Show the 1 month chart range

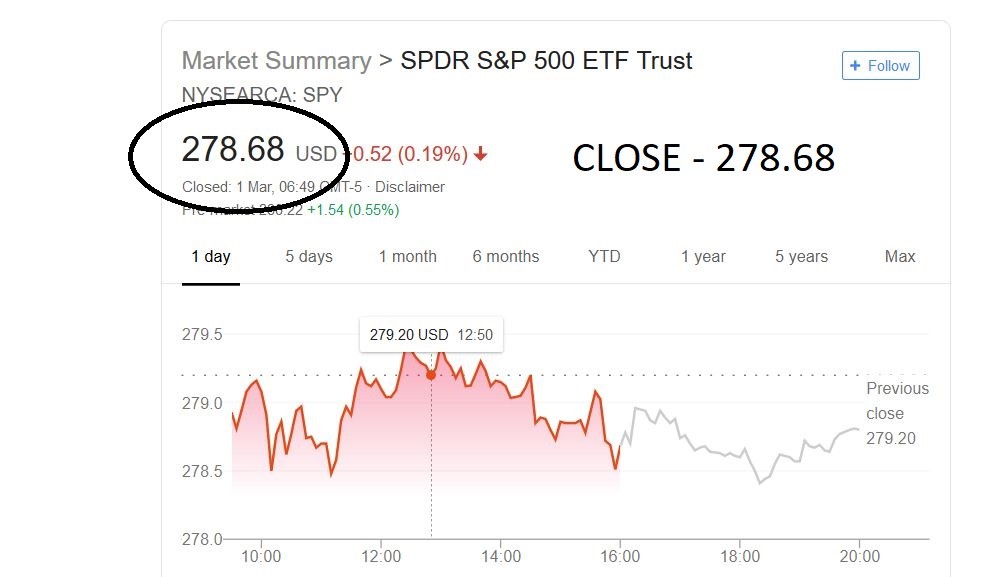(x=407, y=257)
